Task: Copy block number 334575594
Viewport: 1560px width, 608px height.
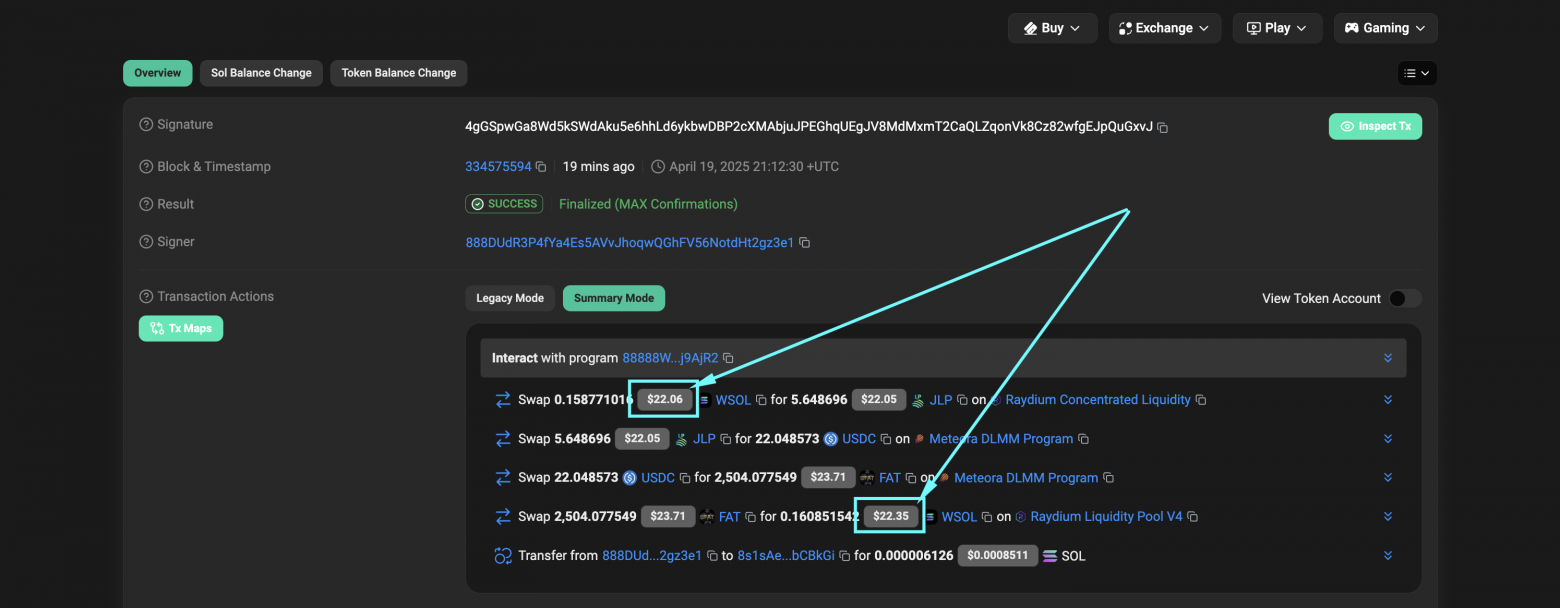Action: tap(541, 167)
